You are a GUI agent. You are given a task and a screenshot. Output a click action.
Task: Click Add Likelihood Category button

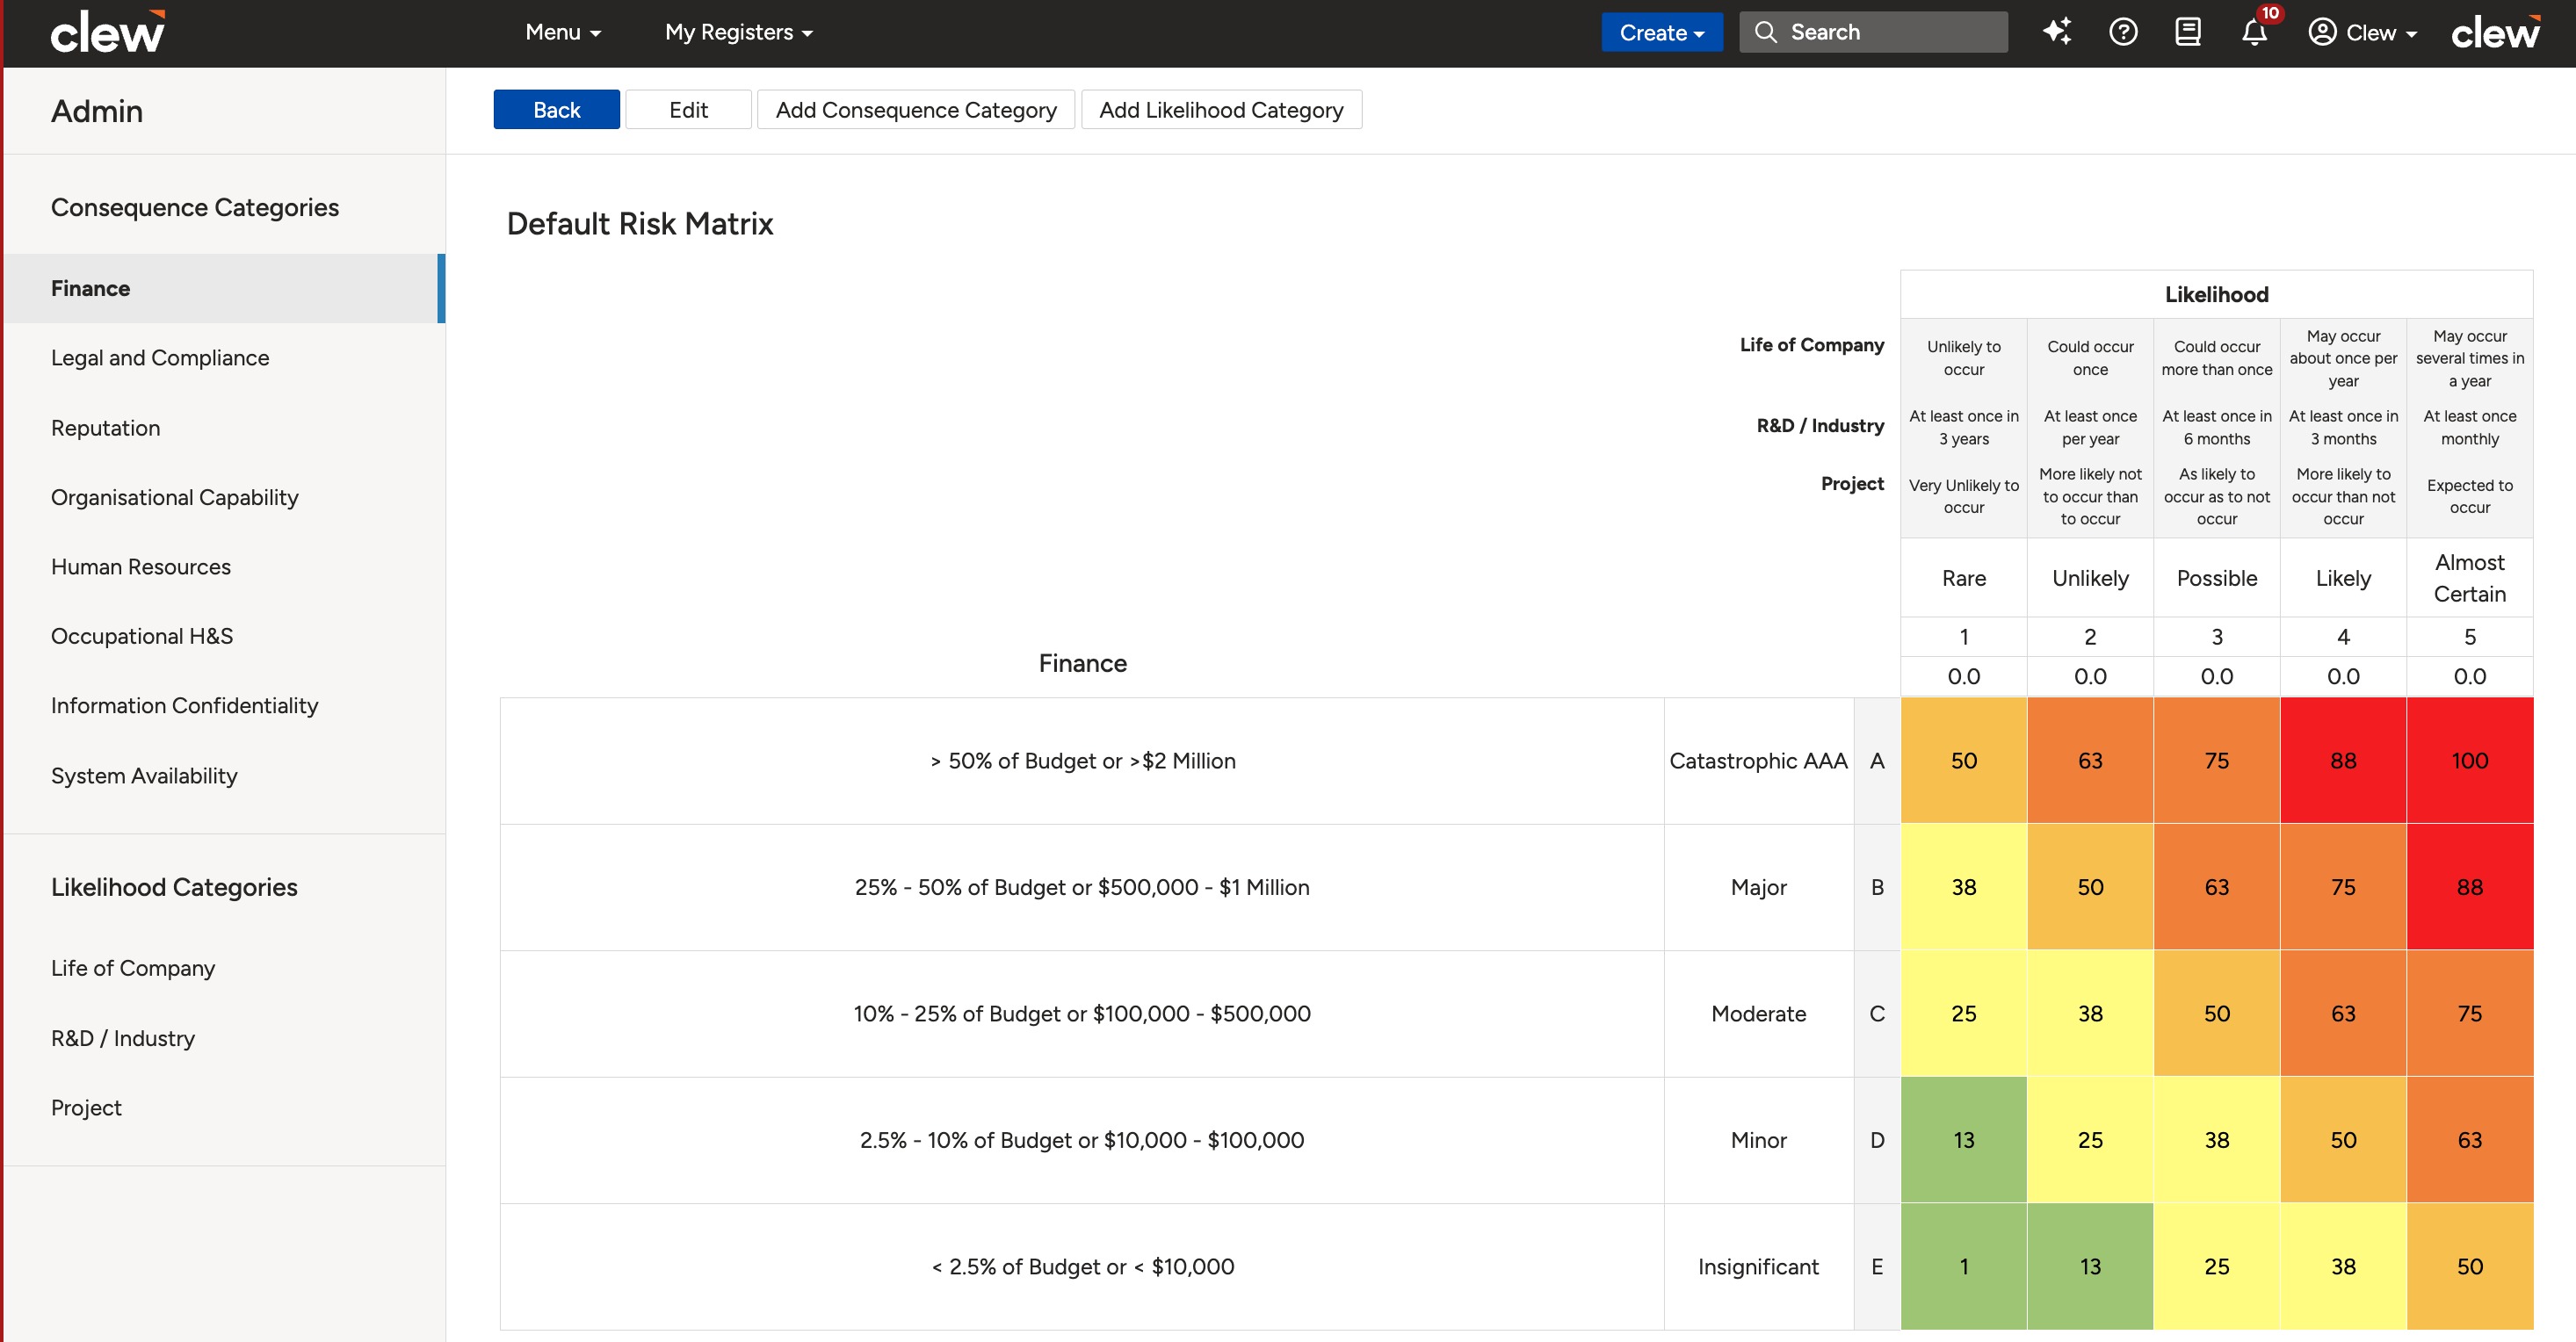1221,110
